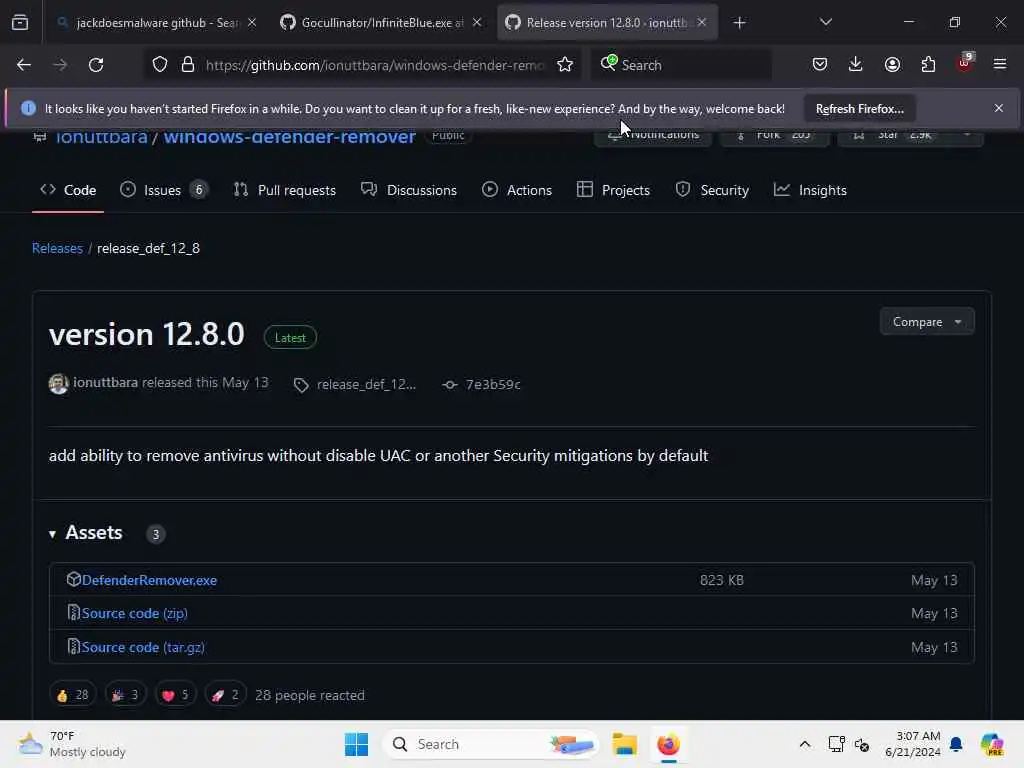1024x768 pixels.
Task: Open the Pocket save icon
Action: (x=820, y=64)
